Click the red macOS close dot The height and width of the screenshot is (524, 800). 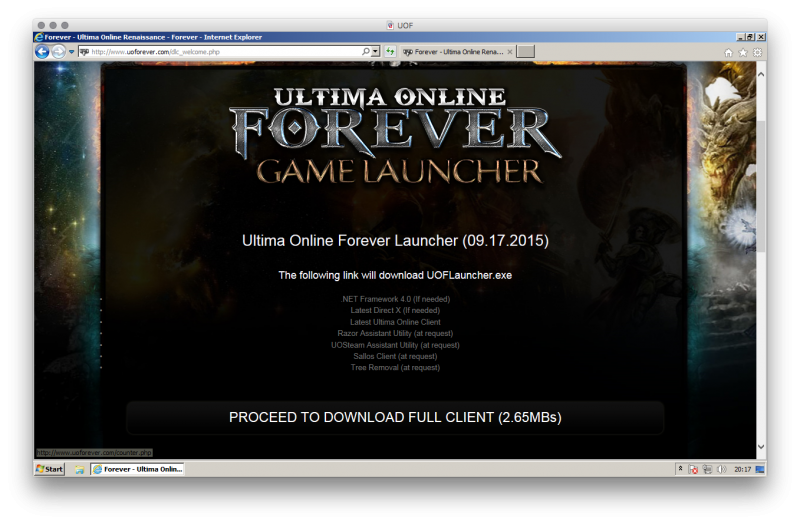(41, 25)
